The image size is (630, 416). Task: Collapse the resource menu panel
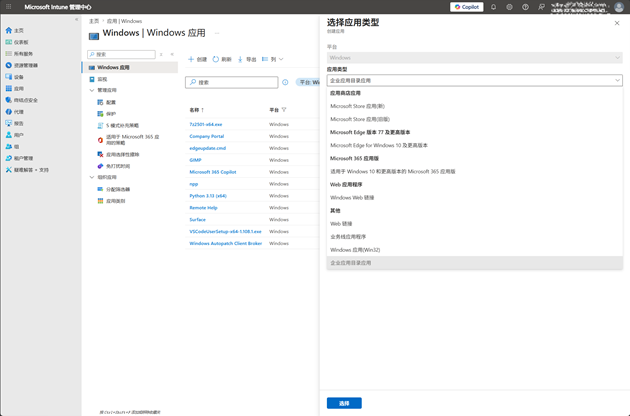[172, 54]
